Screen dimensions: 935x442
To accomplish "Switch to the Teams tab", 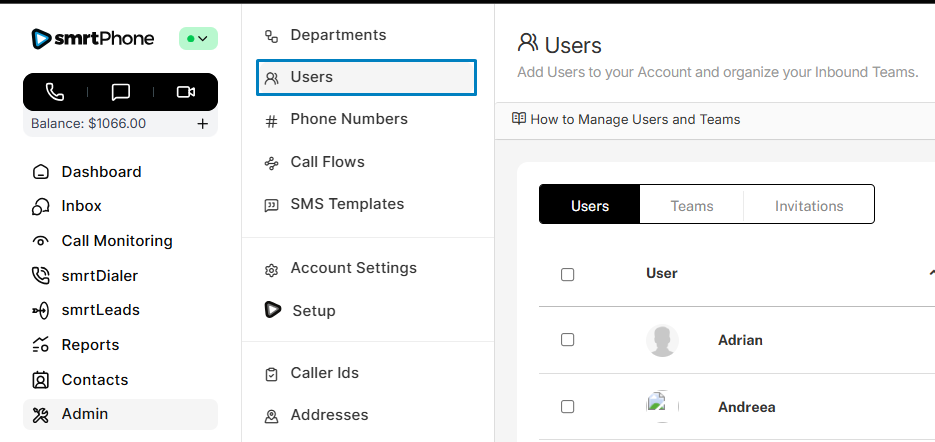I will 692,206.
